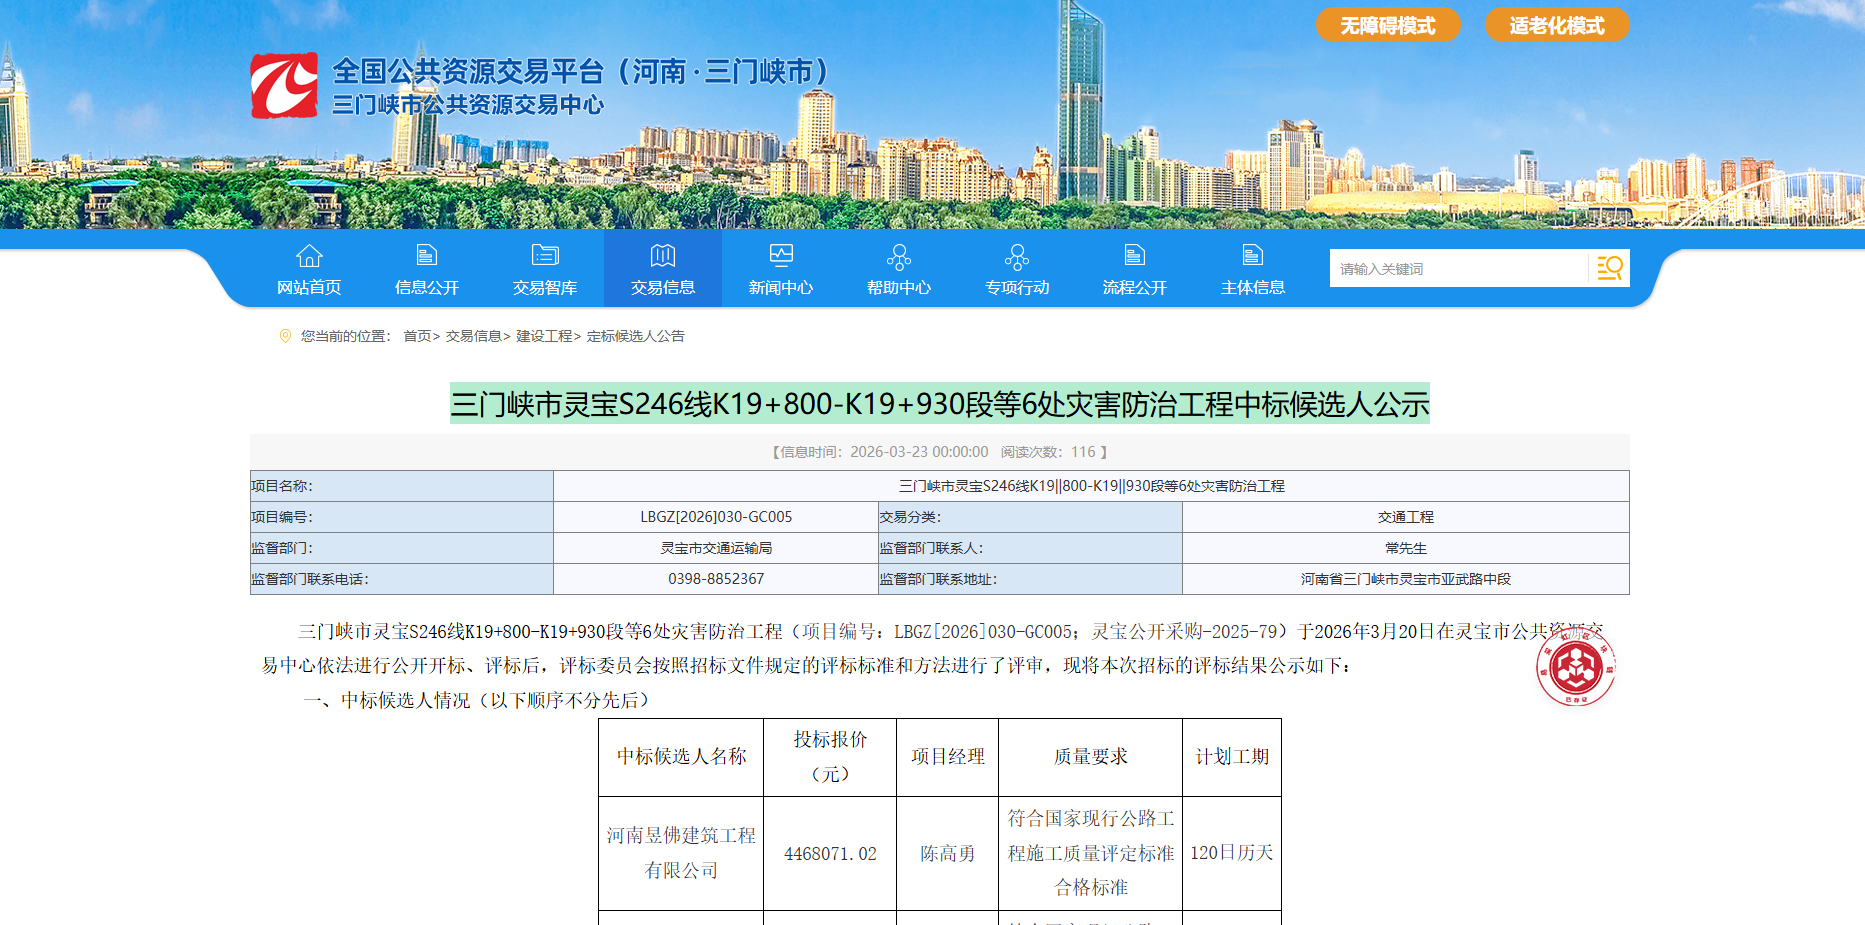Open 定标候选人公告 breadcrumb link
The height and width of the screenshot is (925, 1865).
coord(635,336)
